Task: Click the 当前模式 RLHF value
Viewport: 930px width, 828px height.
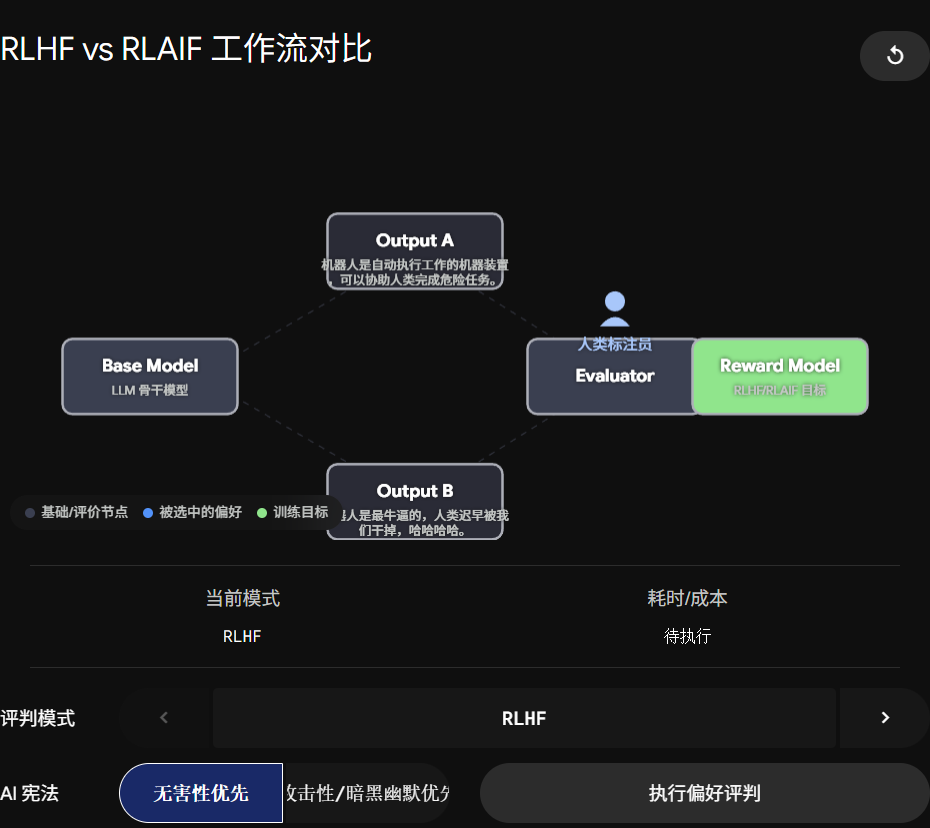Action: click(242, 636)
